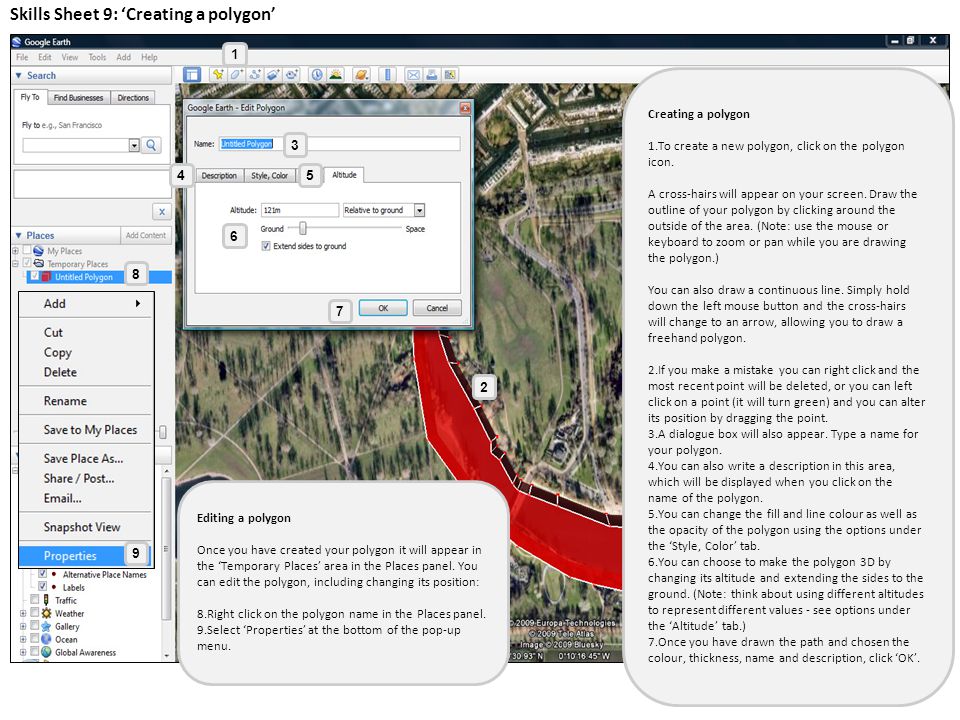
Task: Click the Add Placemark pushpin icon
Action: [x=217, y=75]
